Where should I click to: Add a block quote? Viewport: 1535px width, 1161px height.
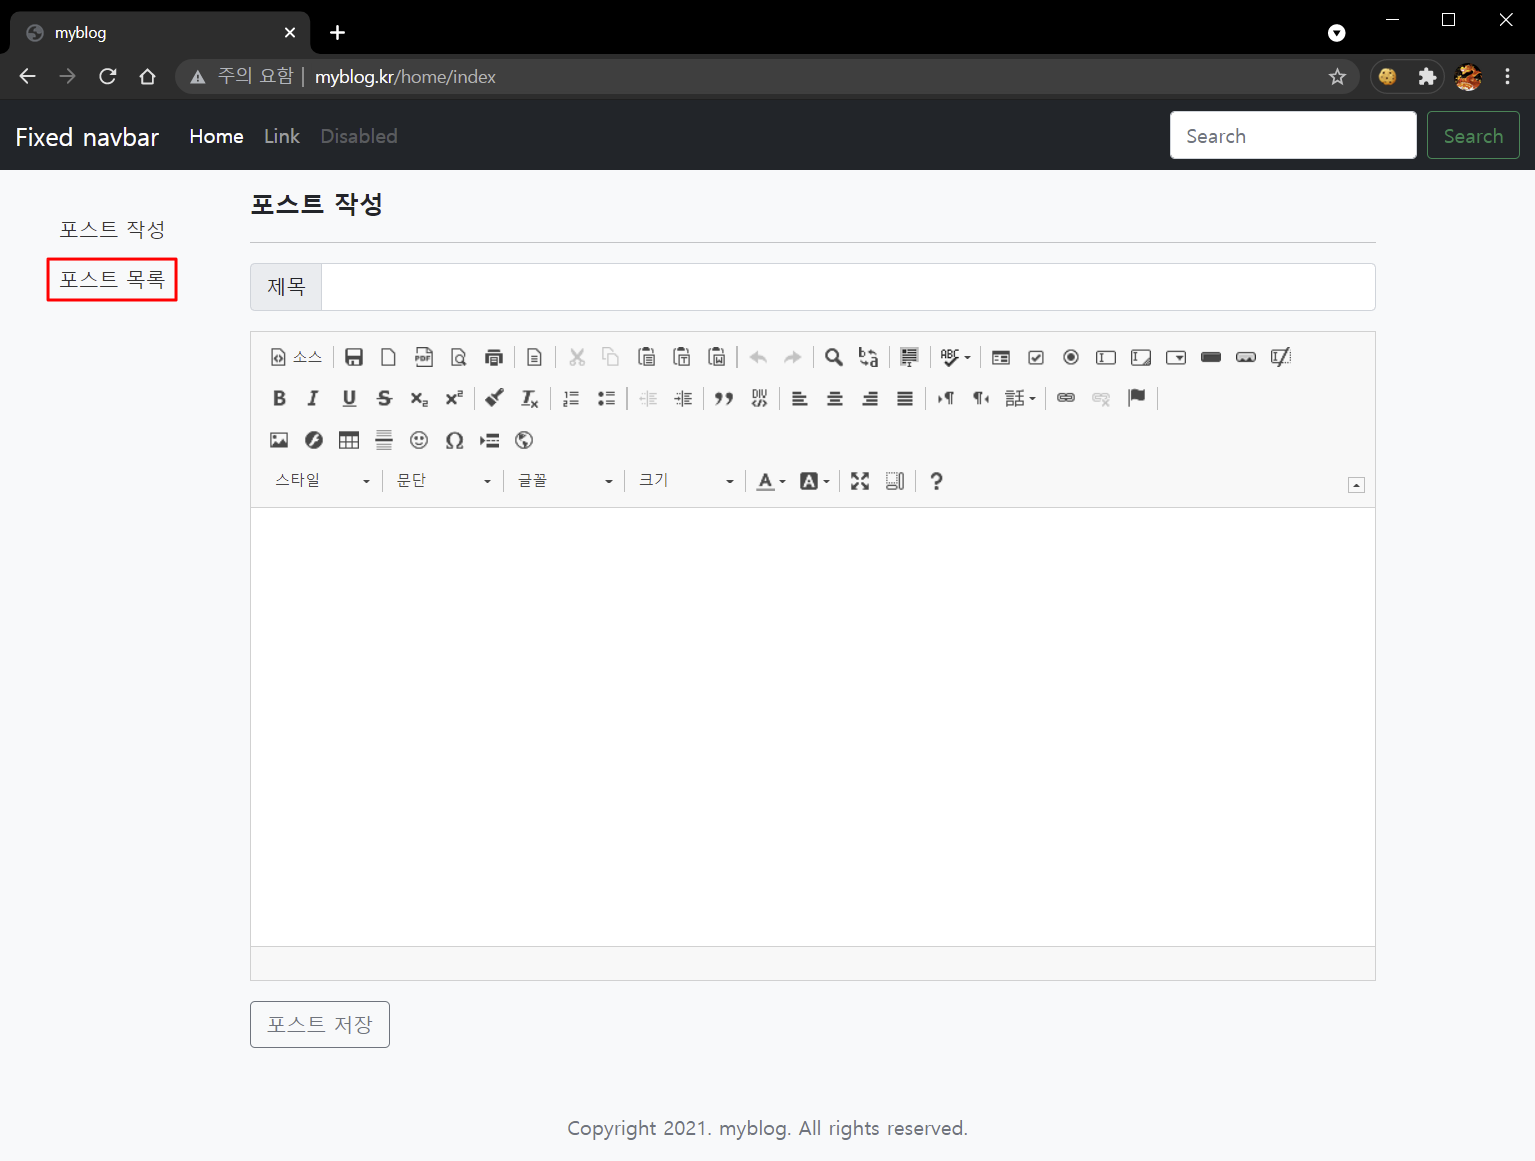(724, 398)
